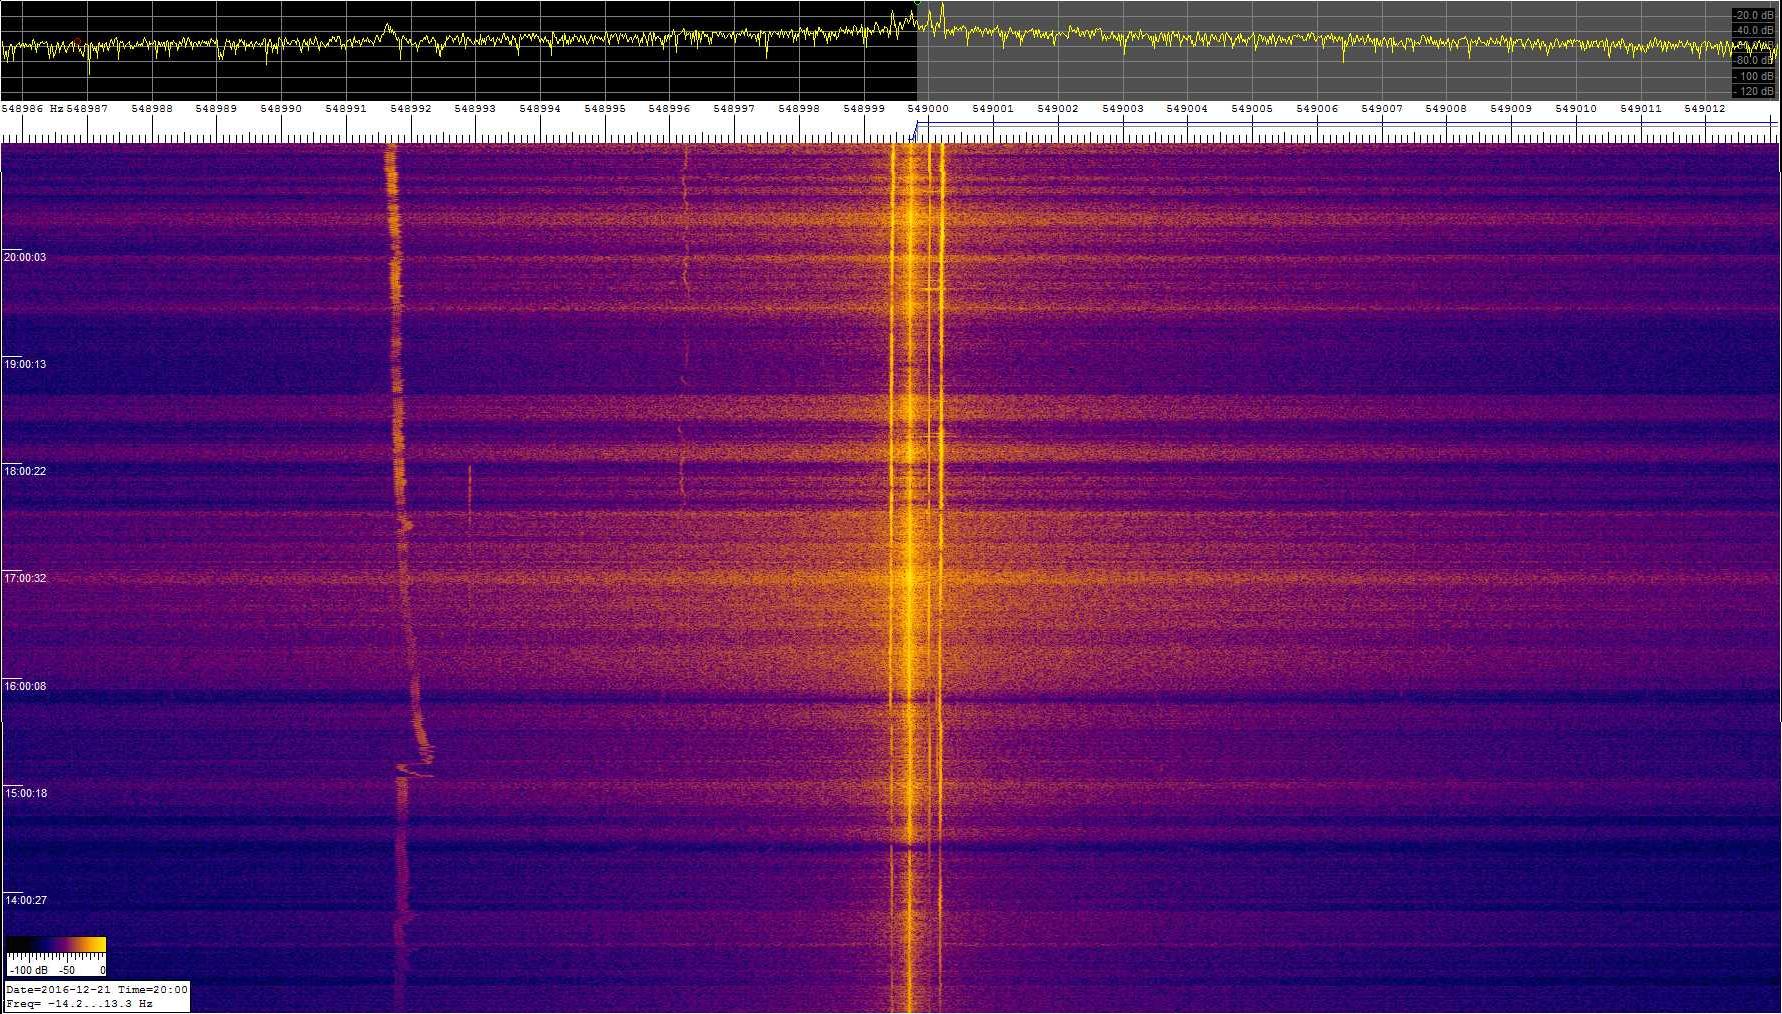
Task: Click the 548999 frequency label
Action: 864,108
